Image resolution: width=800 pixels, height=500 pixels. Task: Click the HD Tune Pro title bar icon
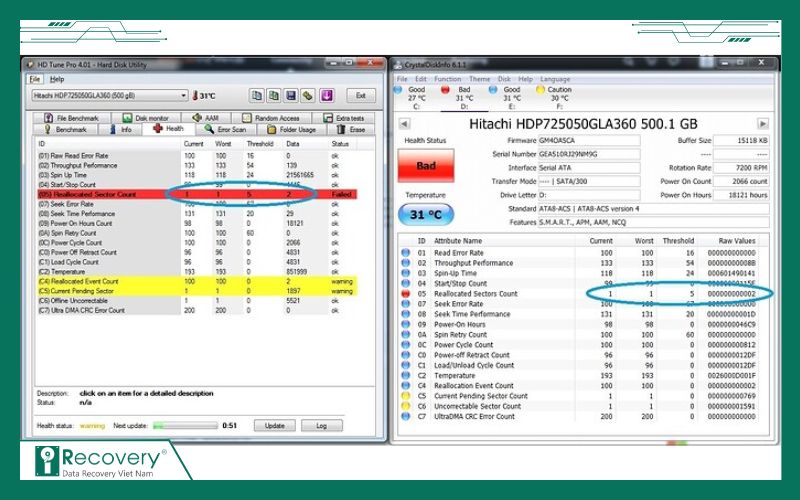31,65
